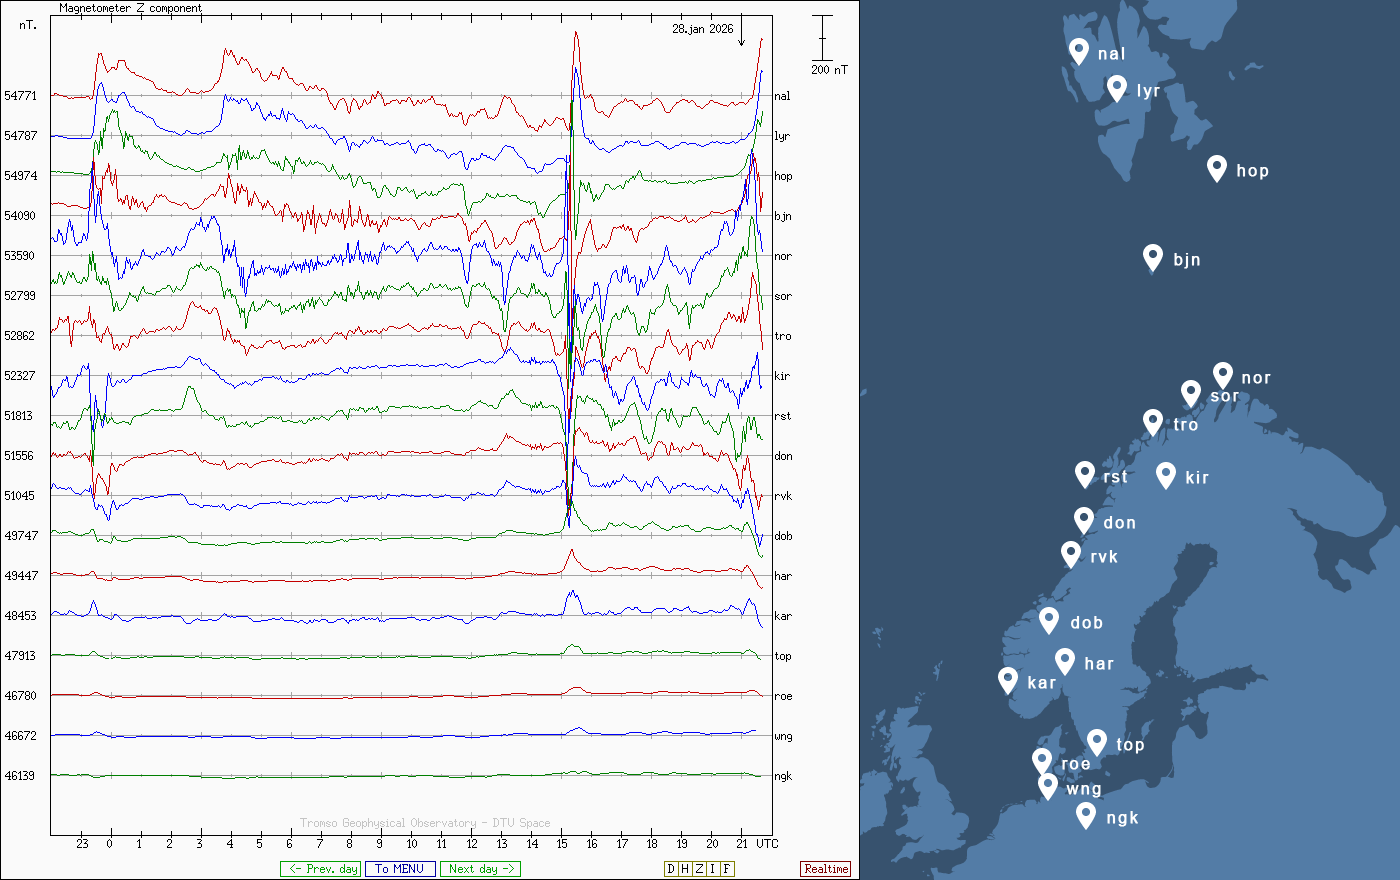Viewport: 1400px width, 880px height.
Task: Click the rvk station map pin
Action: (1071, 554)
